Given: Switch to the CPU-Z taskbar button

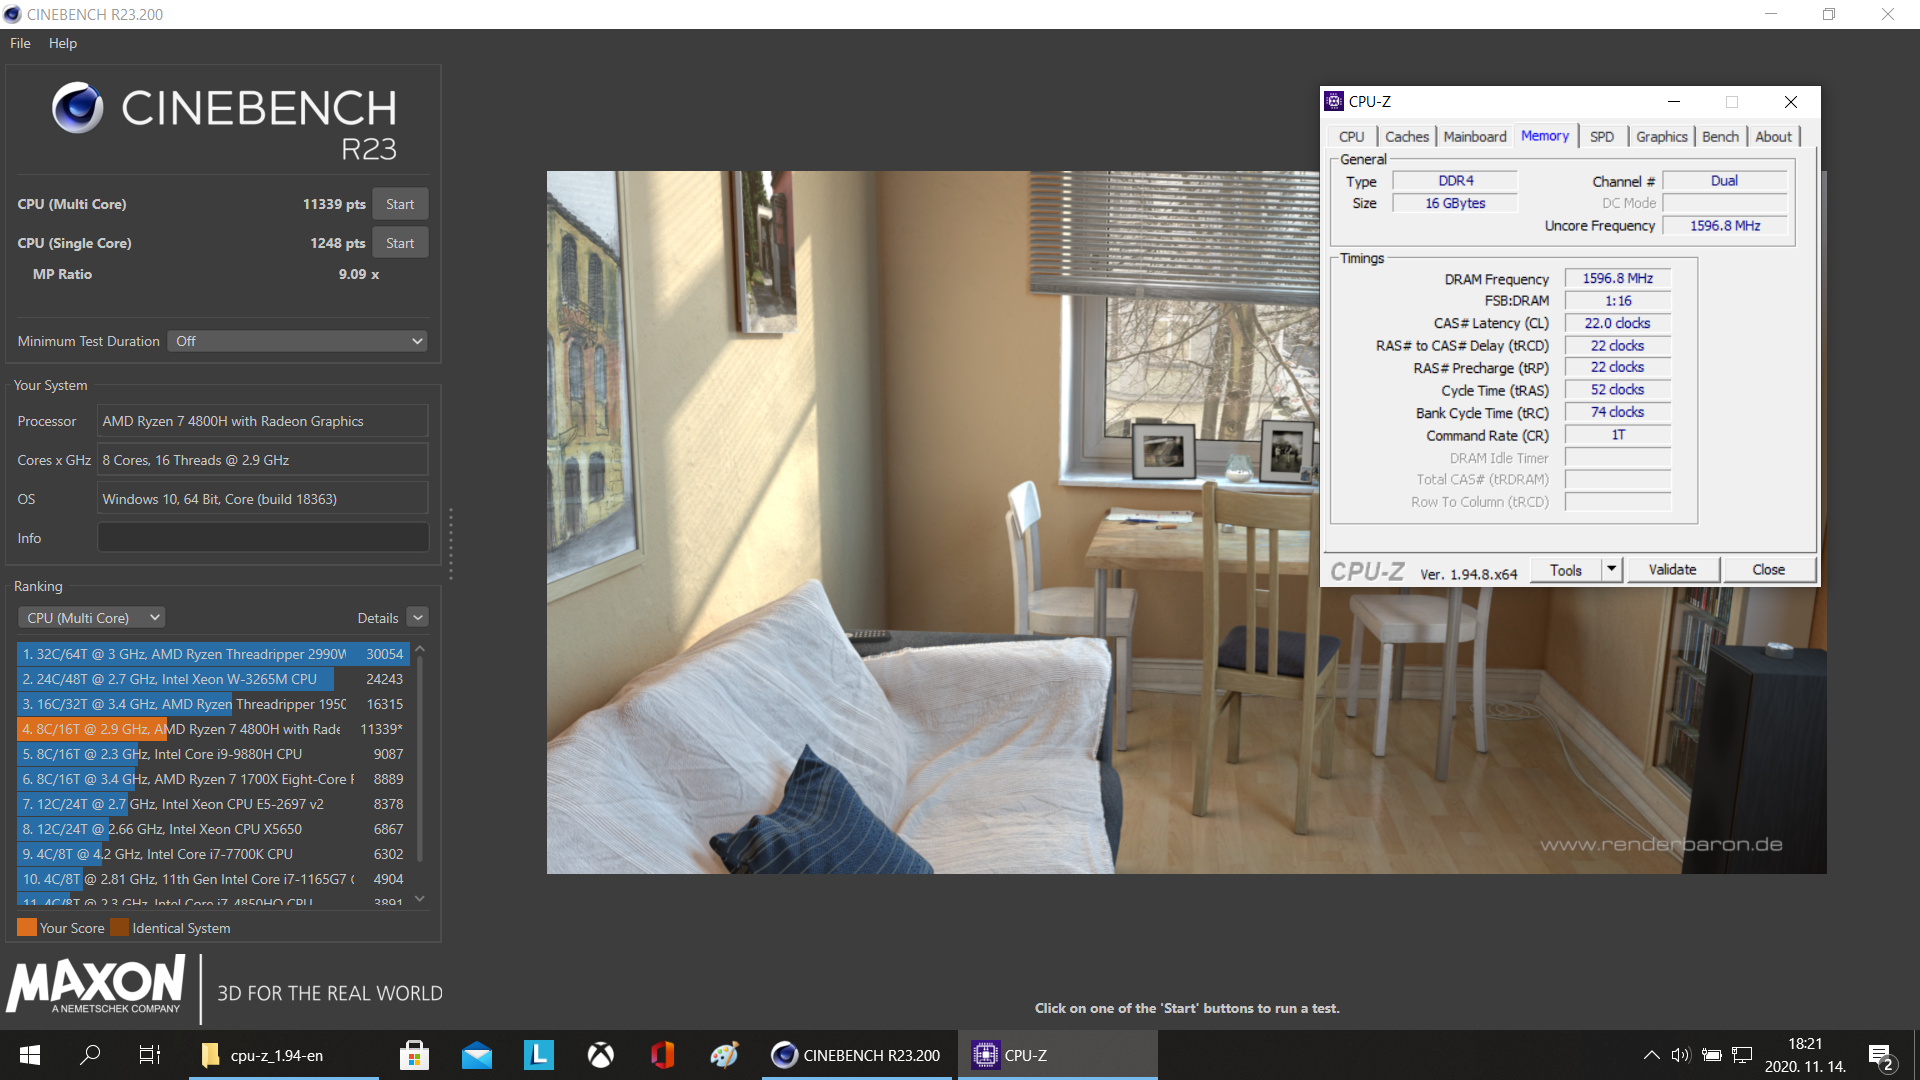Looking at the screenshot, I should [x=1057, y=1055].
